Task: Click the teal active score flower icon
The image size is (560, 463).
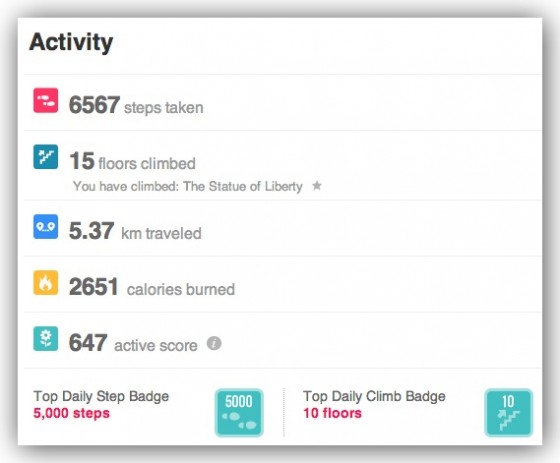Action: tap(46, 339)
